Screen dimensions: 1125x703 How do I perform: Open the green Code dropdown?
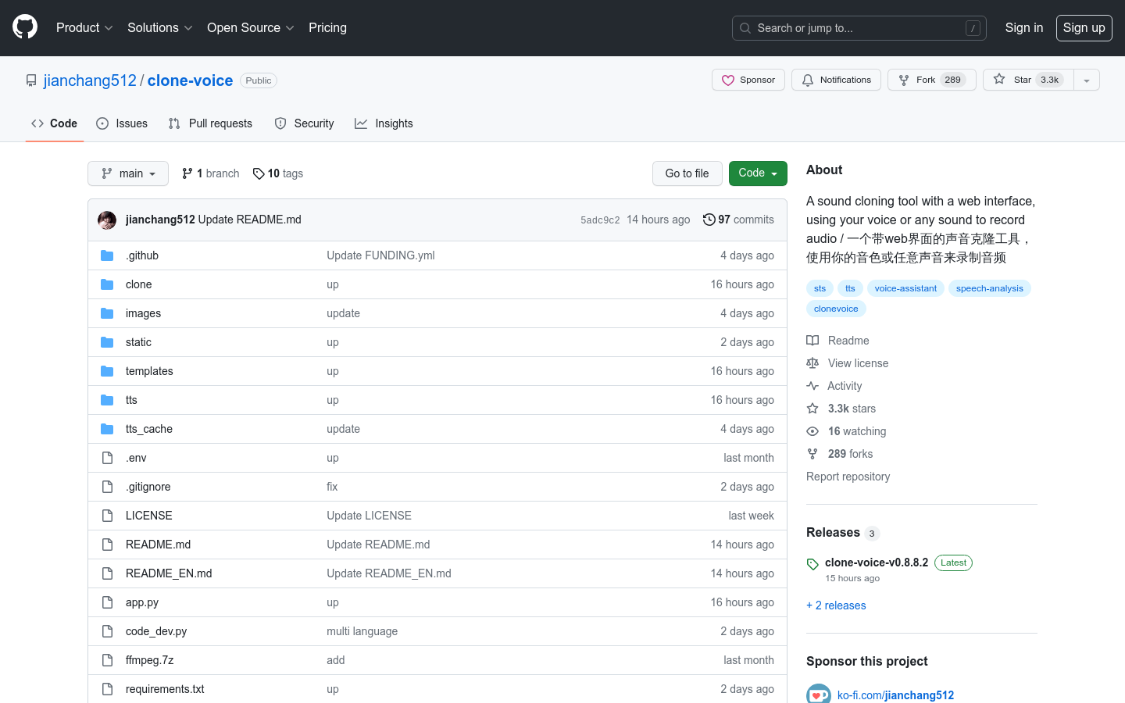pyautogui.click(x=757, y=173)
